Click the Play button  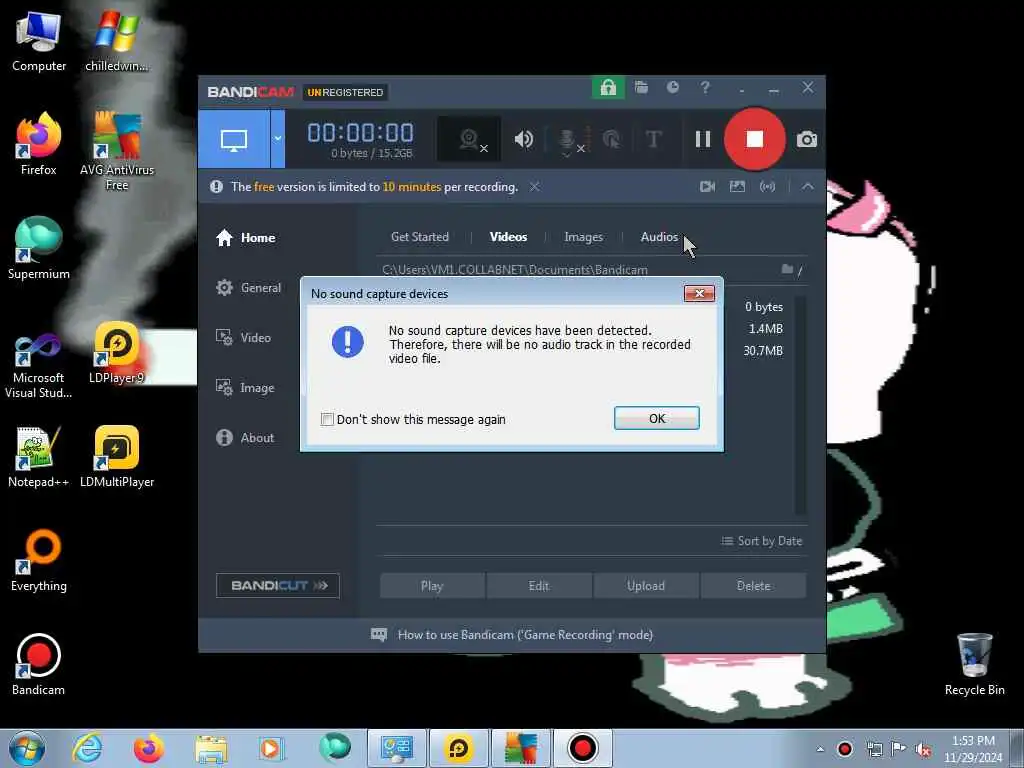click(x=432, y=586)
